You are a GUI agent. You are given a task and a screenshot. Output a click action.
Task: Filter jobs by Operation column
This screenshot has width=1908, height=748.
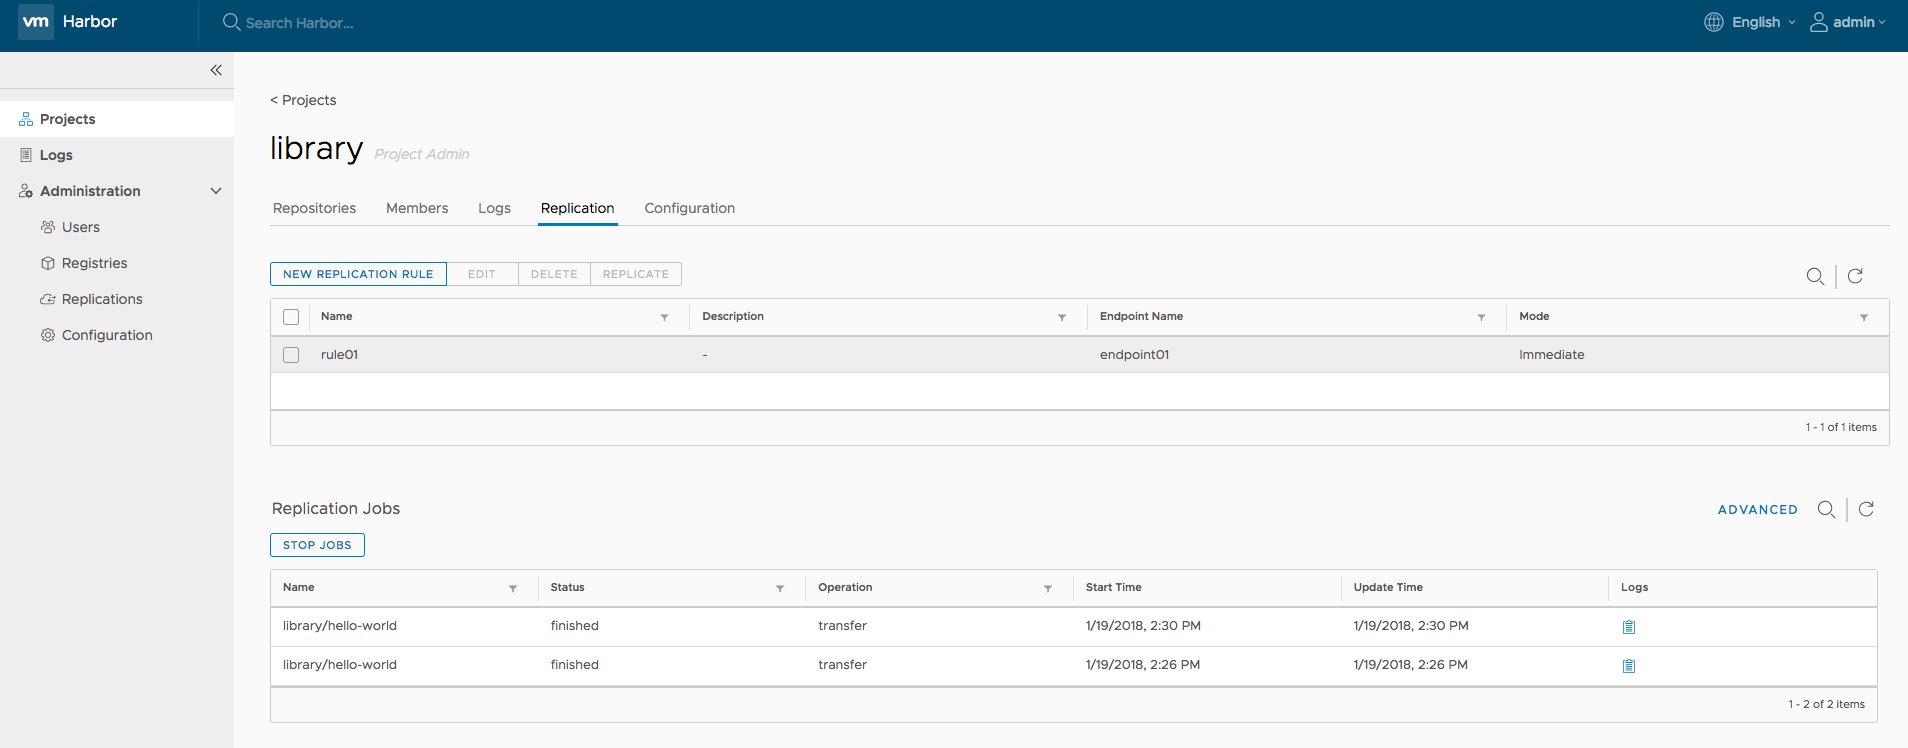(x=1048, y=589)
